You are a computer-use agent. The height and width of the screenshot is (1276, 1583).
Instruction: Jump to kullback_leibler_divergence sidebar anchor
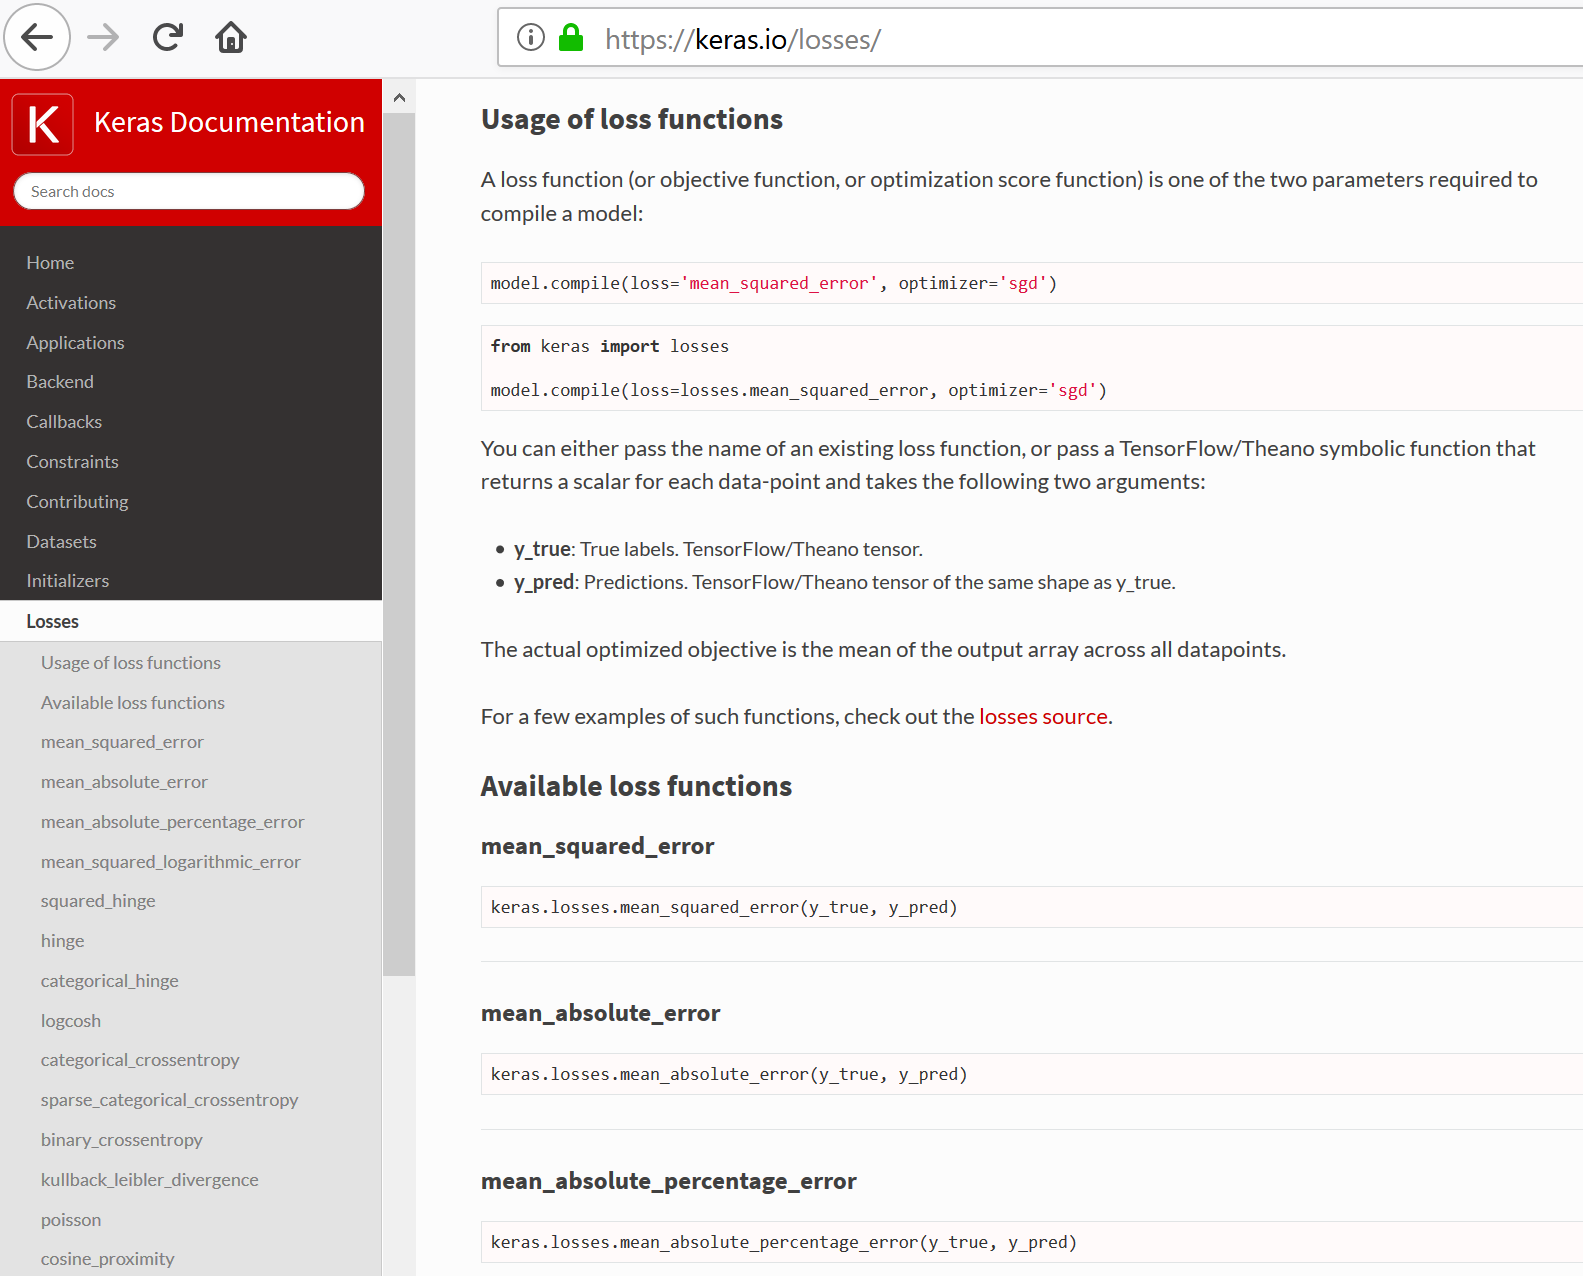[x=149, y=1180]
